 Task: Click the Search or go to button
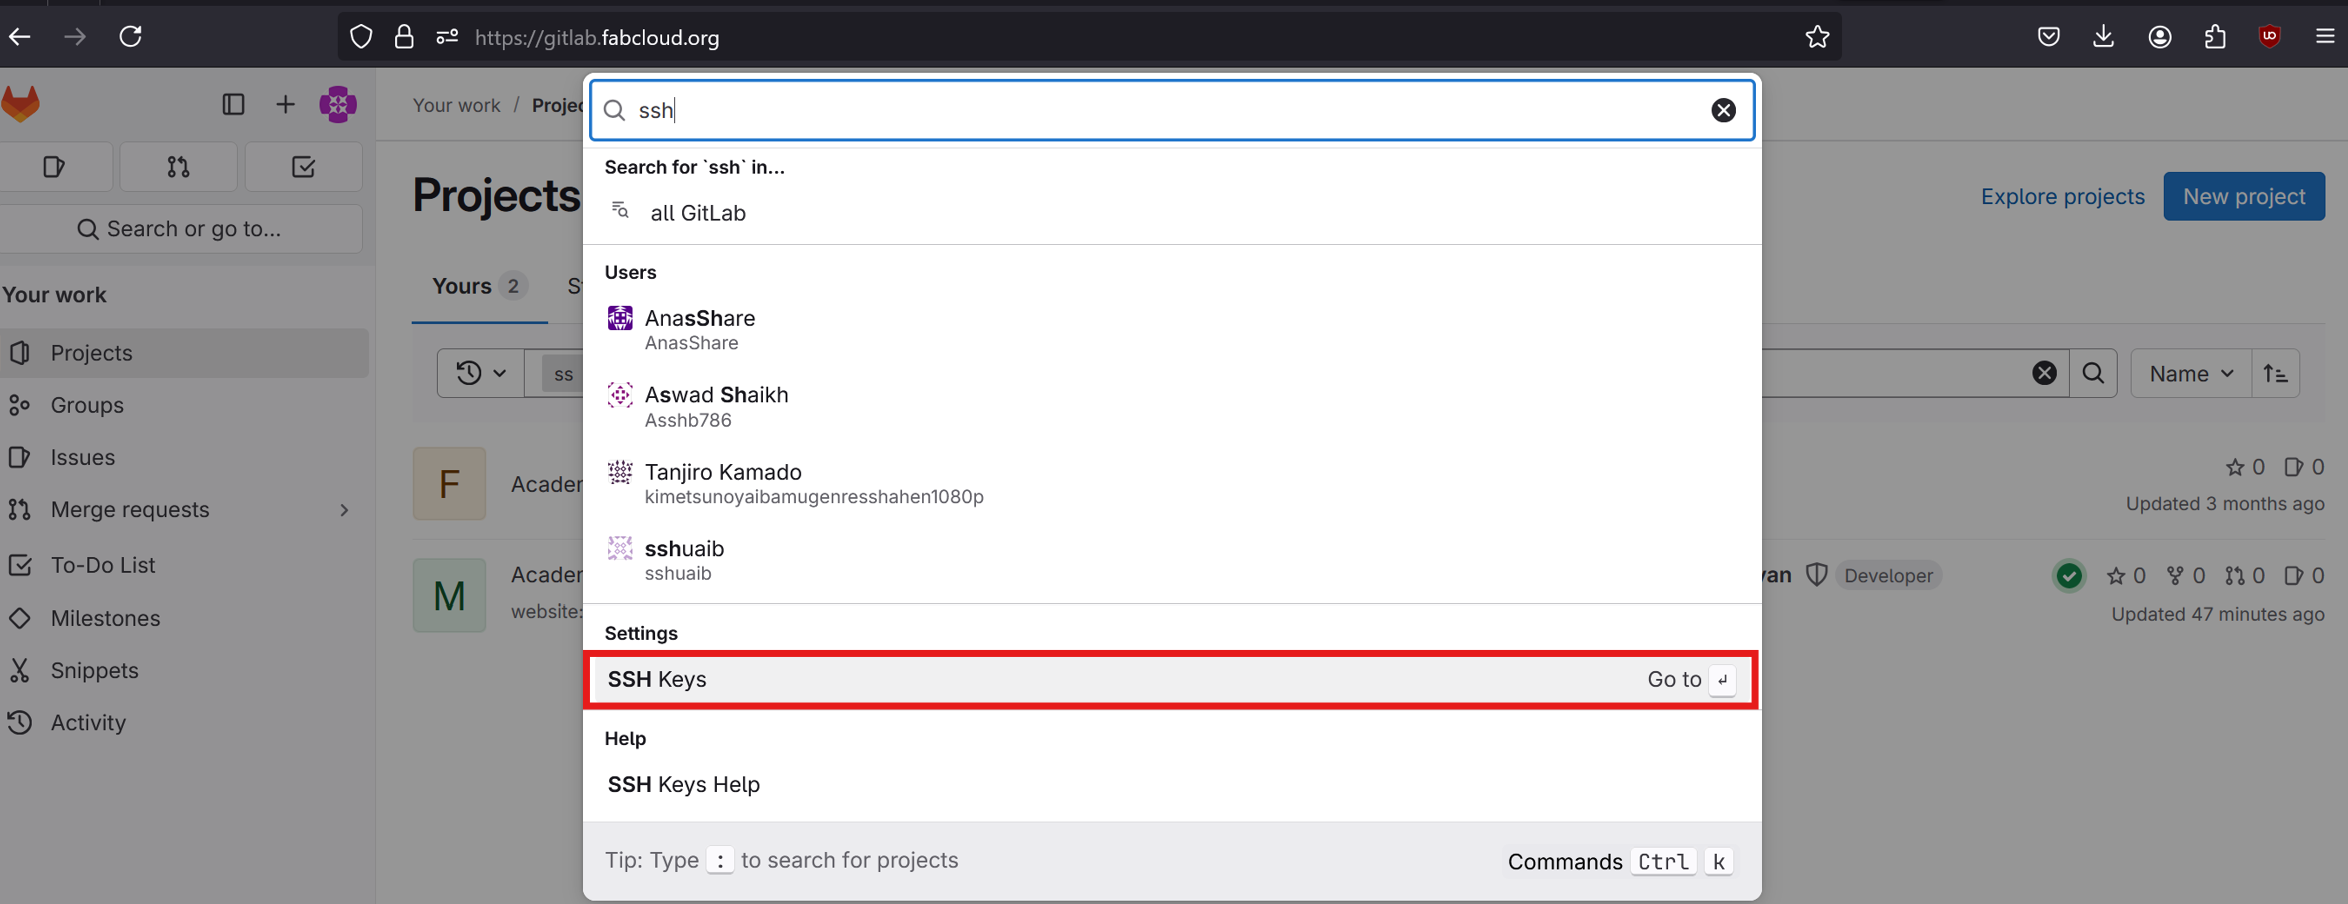(181, 229)
